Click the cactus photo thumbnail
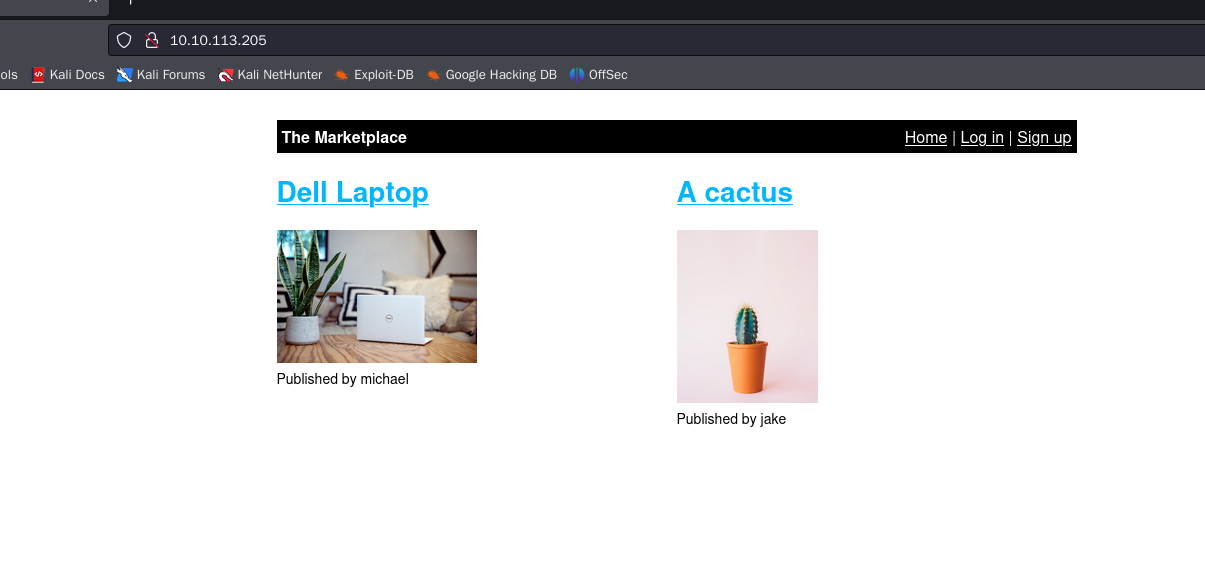This screenshot has width=1205, height=563. click(x=747, y=316)
